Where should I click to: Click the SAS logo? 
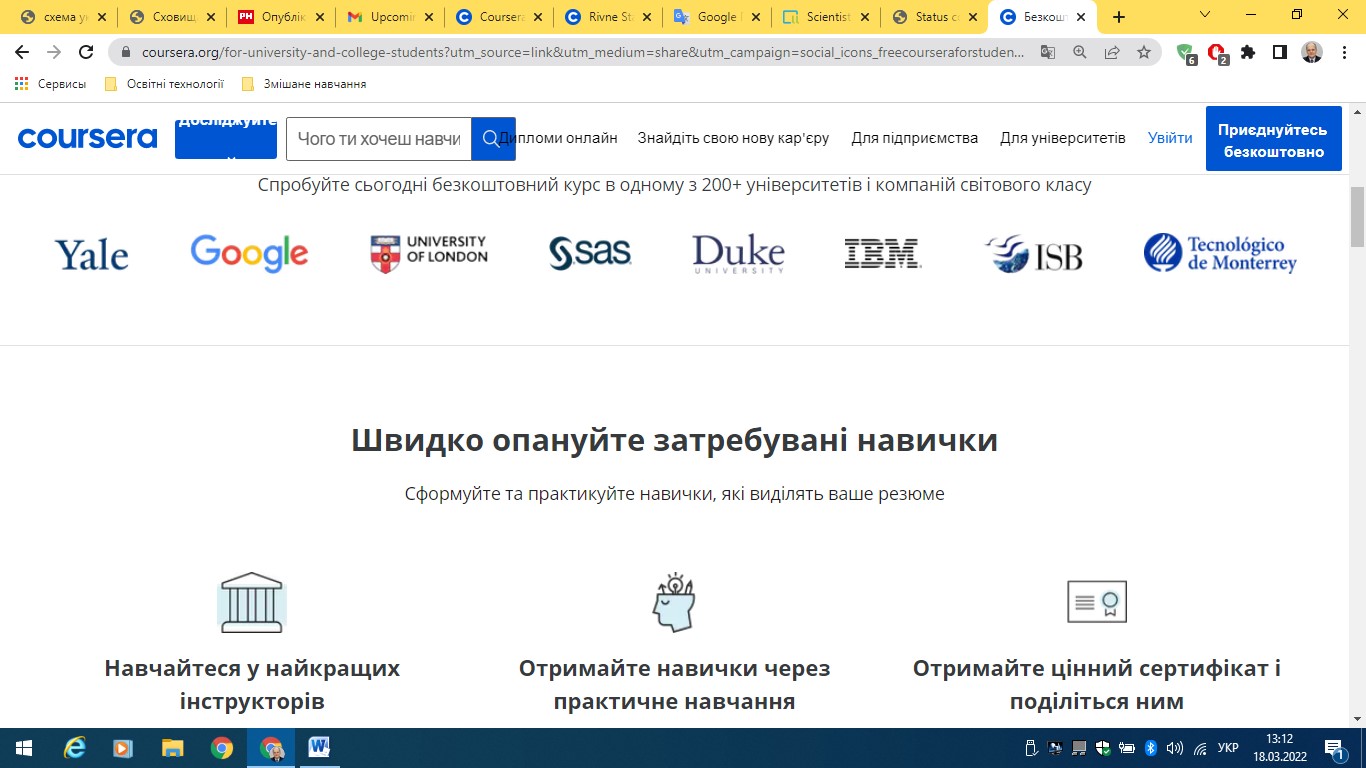coord(590,254)
